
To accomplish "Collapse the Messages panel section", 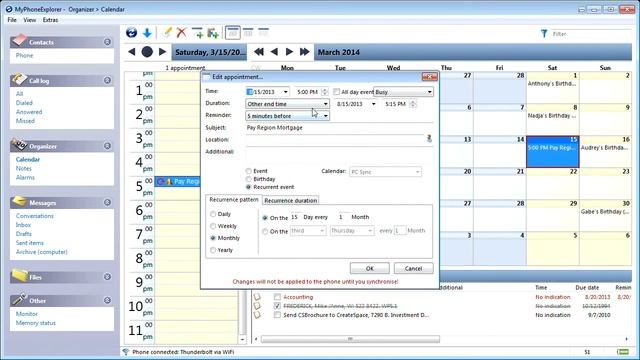I will point(107,202).
